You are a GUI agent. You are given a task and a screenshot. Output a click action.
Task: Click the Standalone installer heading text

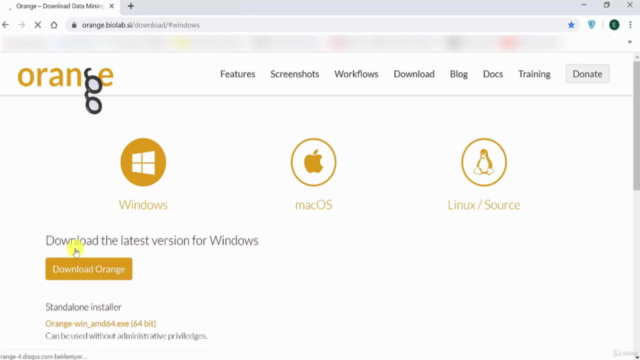click(83, 307)
